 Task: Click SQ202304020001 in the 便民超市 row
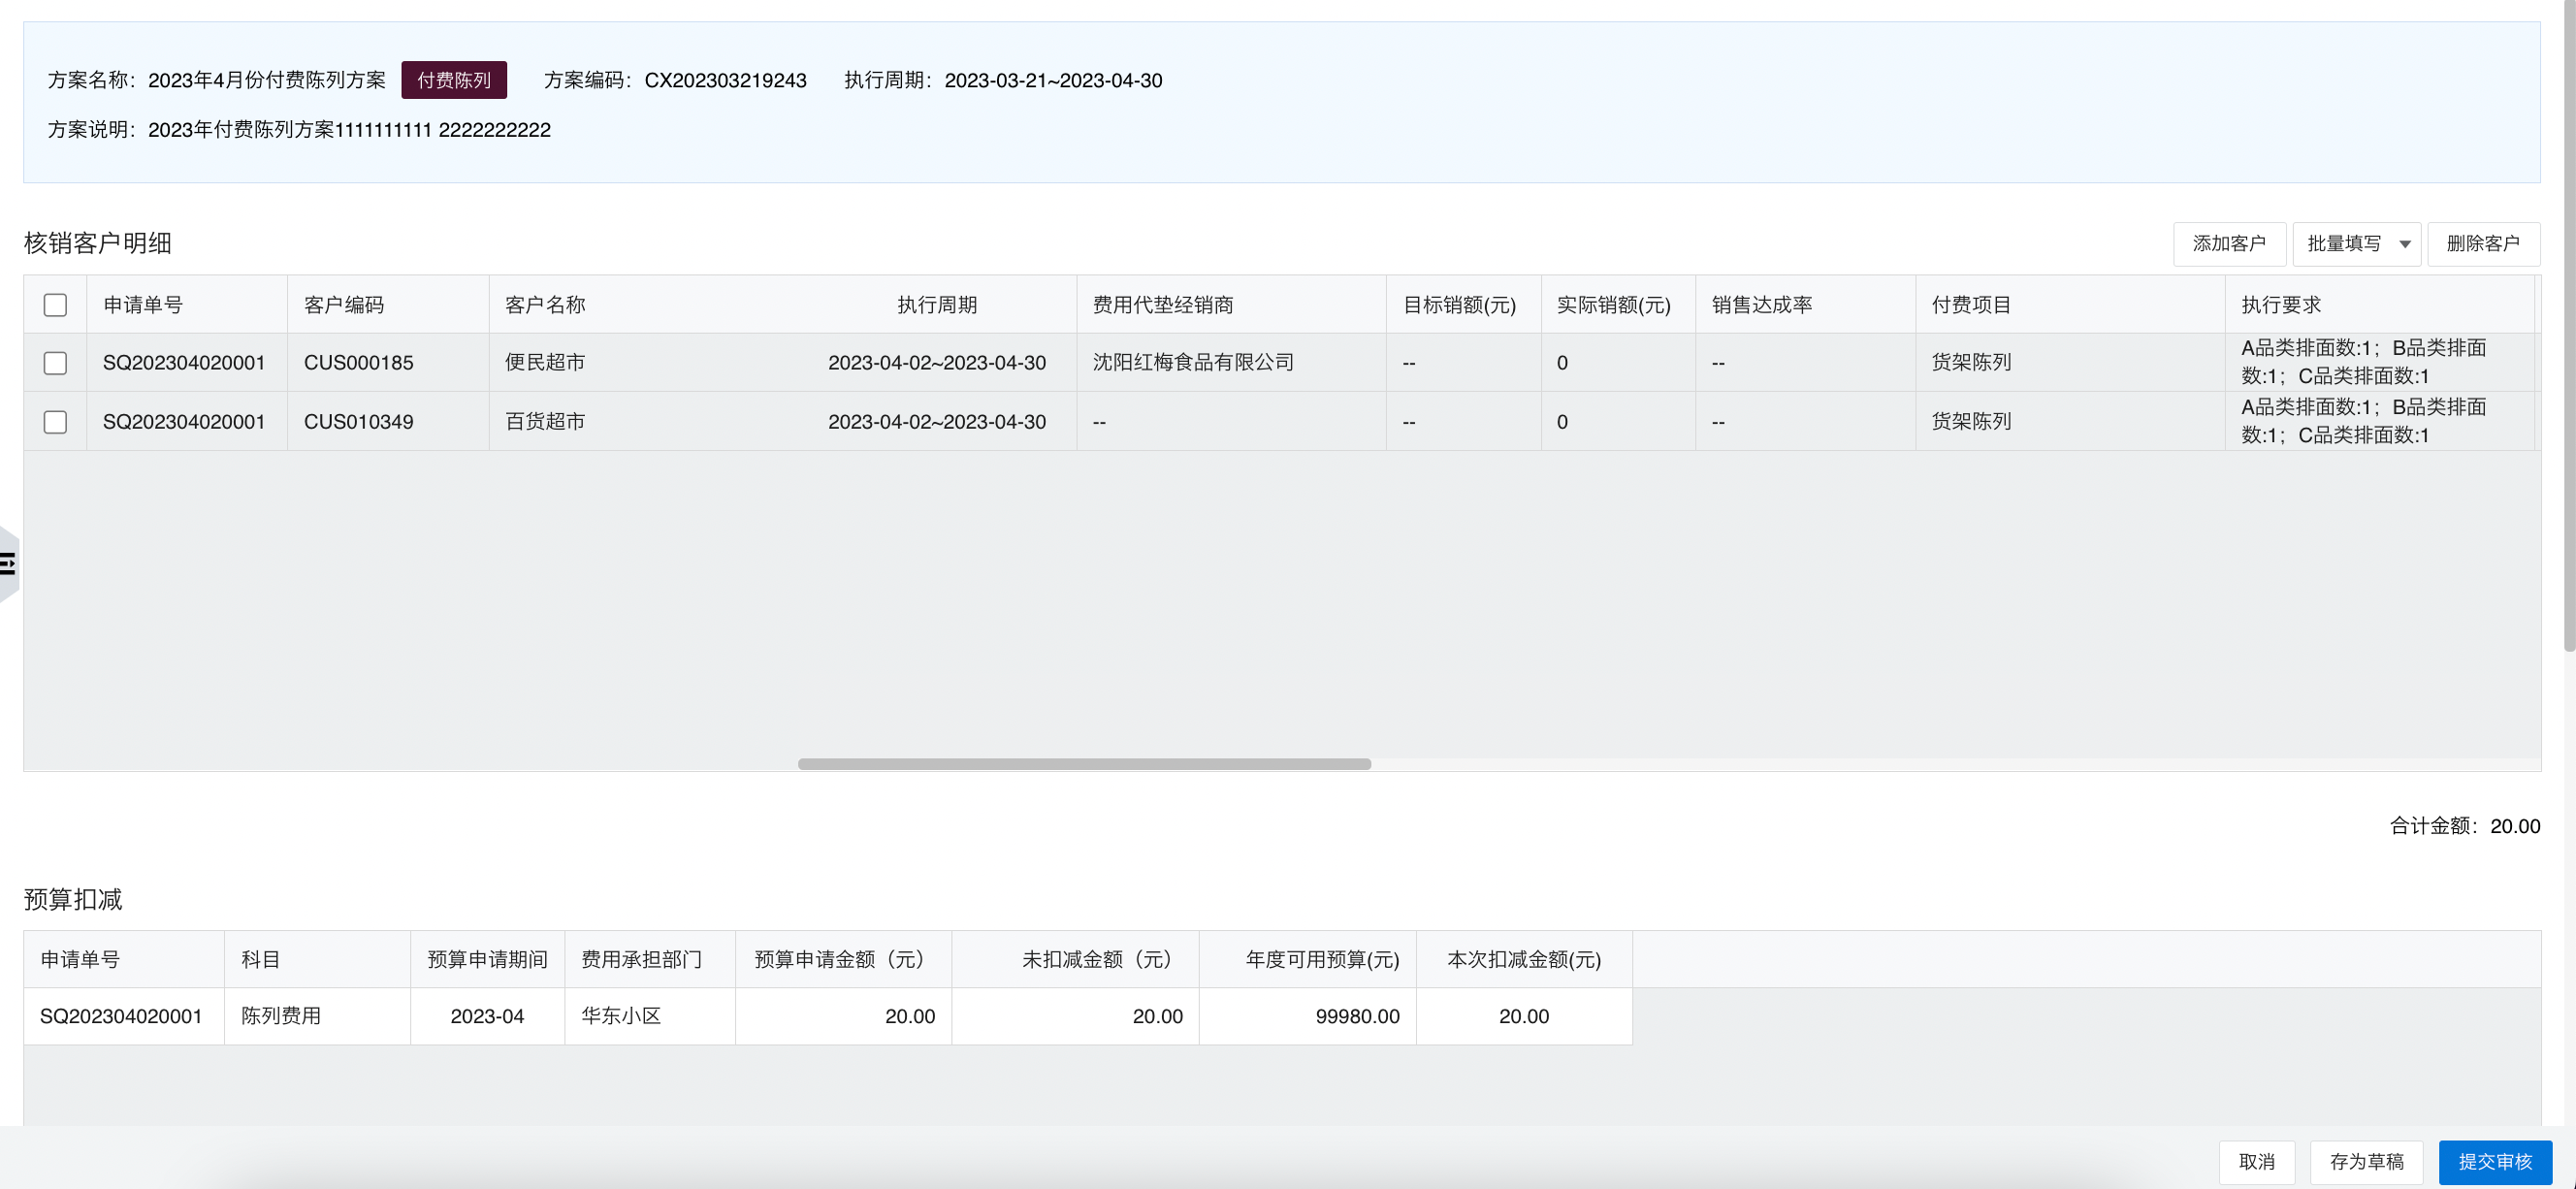click(184, 363)
